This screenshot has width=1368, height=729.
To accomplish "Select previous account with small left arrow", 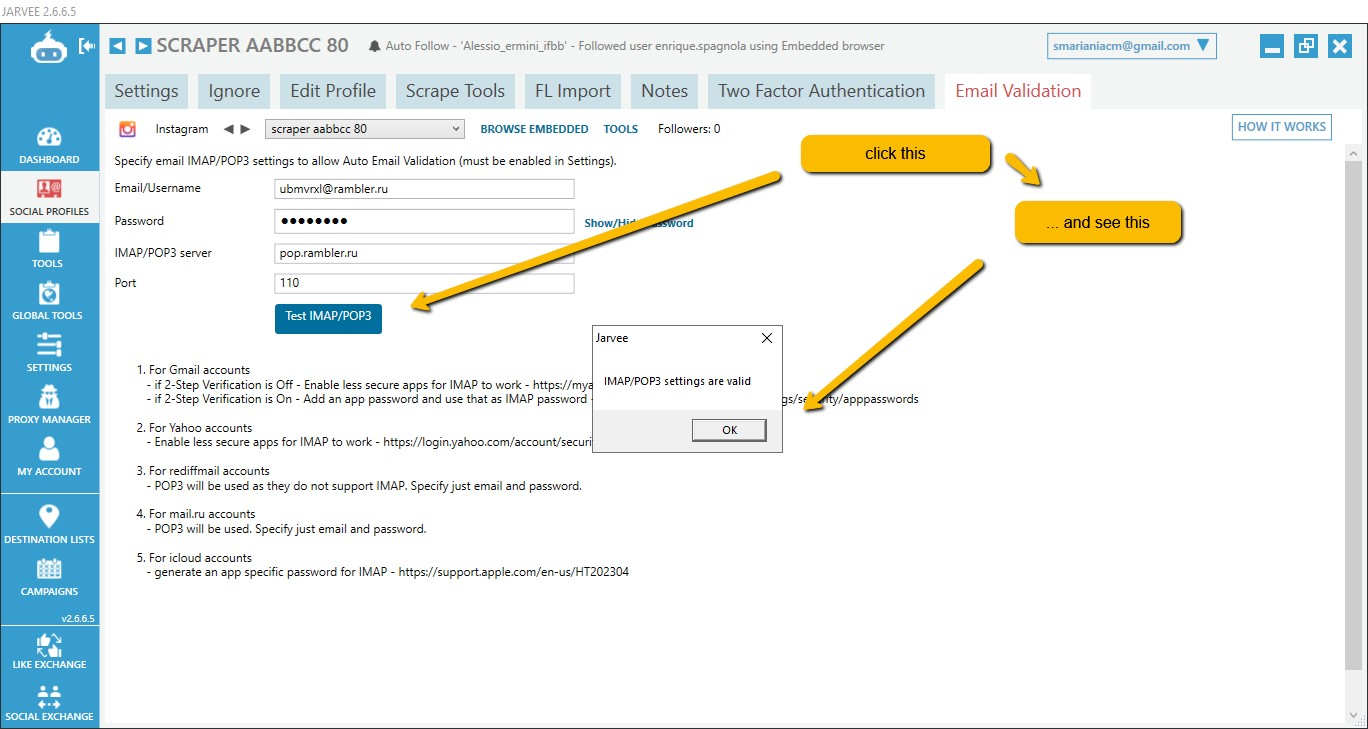I will [x=228, y=129].
